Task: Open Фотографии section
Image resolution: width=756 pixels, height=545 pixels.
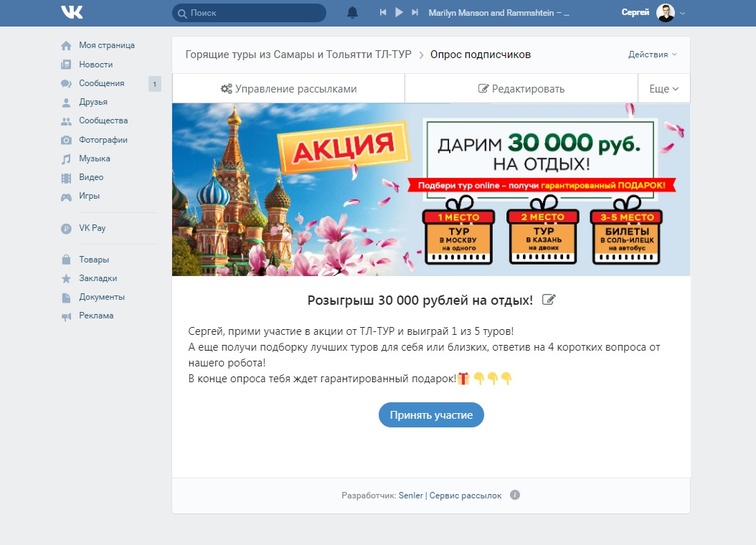Action: (103, 140)
